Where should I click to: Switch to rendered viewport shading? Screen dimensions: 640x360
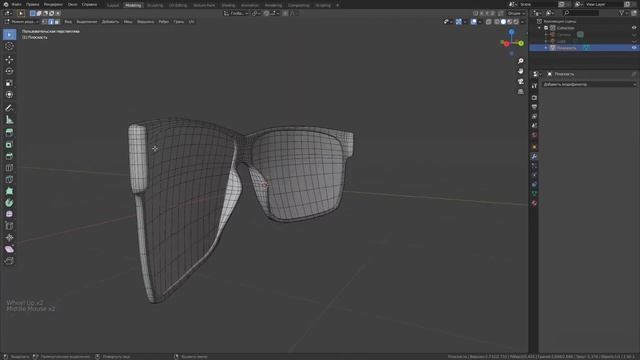click(x=516, y=22)
